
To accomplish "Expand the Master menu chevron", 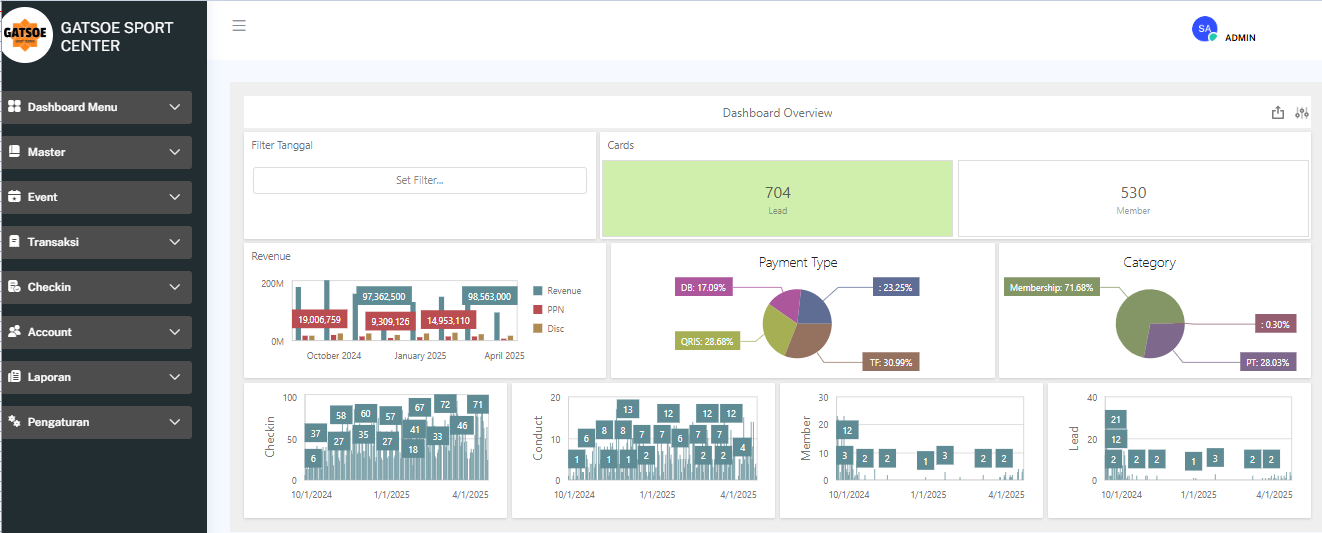I will tap(175, 152).
